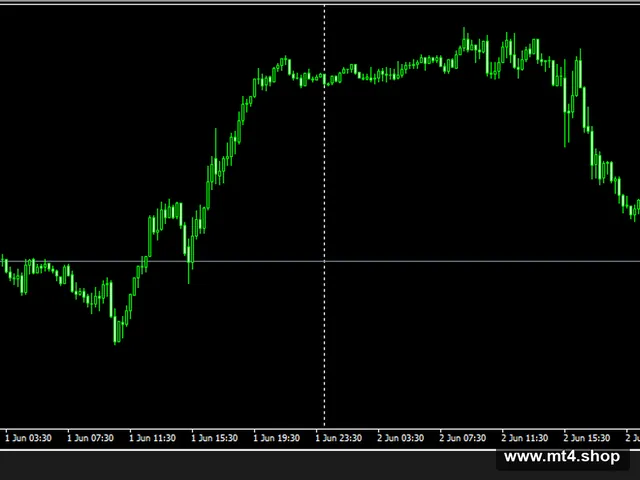Click the 1 Jun 23:30 time label
Viewport: 640px width, 480px height.
coord(339,438)
